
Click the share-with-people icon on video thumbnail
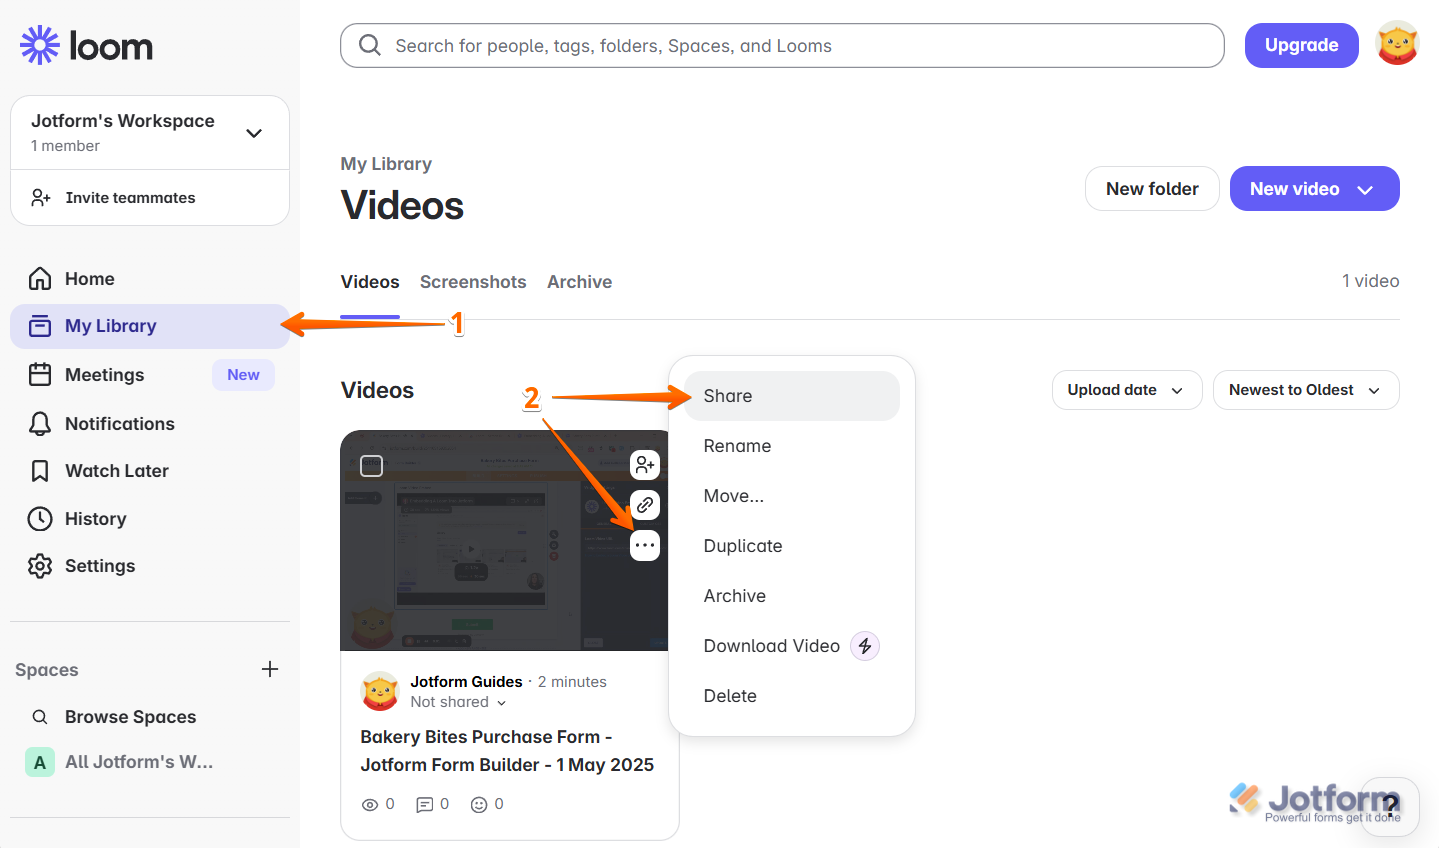[645, 465]
